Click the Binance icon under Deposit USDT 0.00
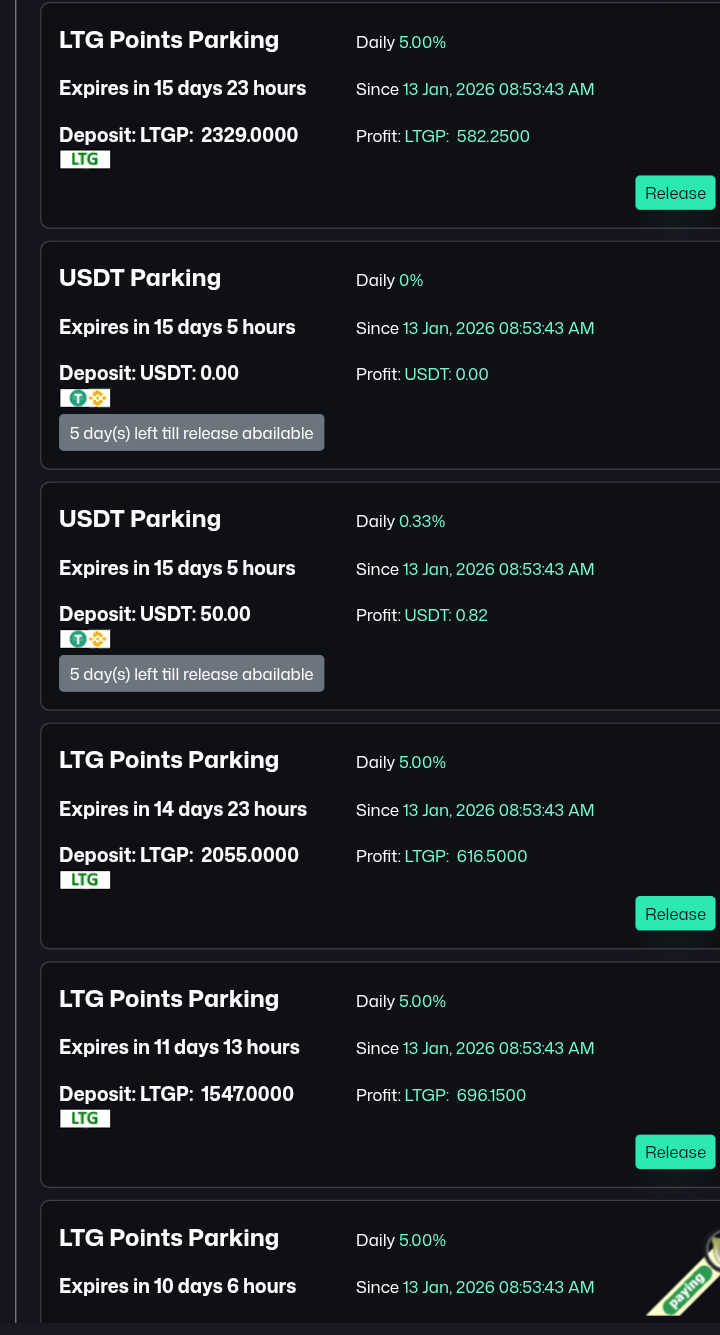Screen dimensions: 720x1335 (97, 398)
